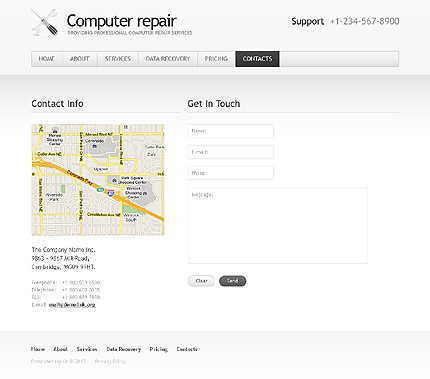
Task: Open the Home navigation tab
Action: coord(47,59)
